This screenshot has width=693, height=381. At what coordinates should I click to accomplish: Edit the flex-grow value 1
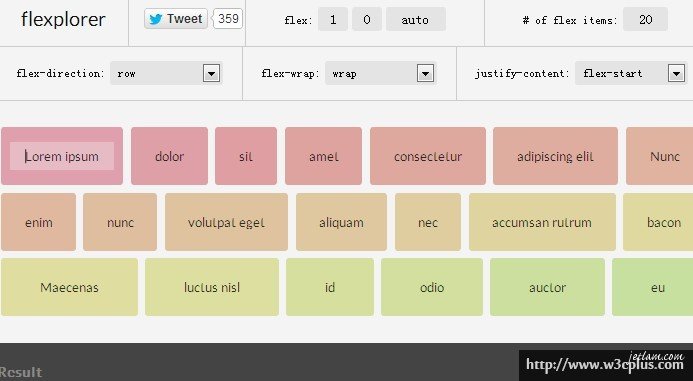[333, 19]
